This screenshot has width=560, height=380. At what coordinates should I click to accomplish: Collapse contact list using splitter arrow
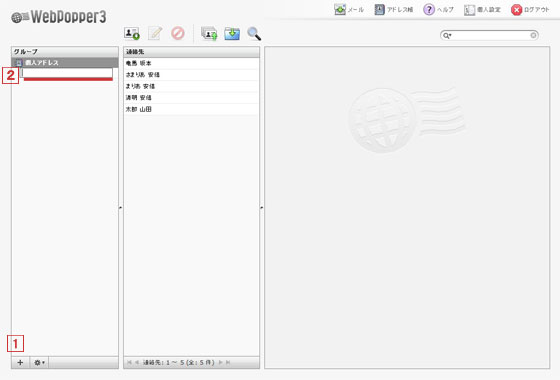pos(261,207)
